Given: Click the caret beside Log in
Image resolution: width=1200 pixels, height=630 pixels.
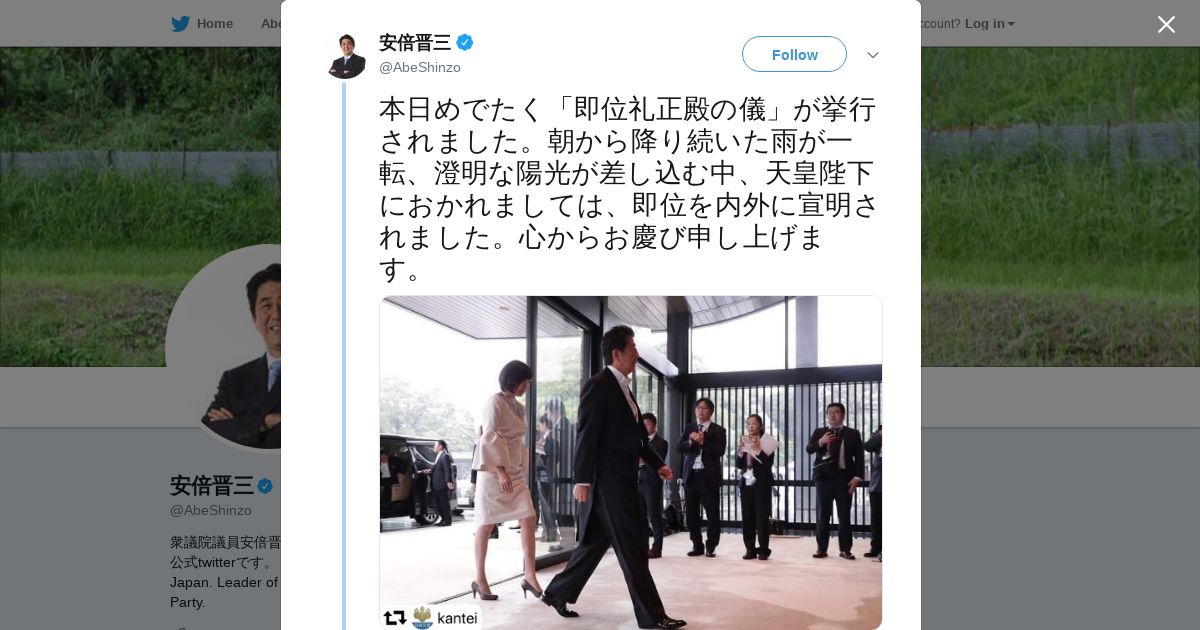Looking at the screenshot, I should [1011, 24].
